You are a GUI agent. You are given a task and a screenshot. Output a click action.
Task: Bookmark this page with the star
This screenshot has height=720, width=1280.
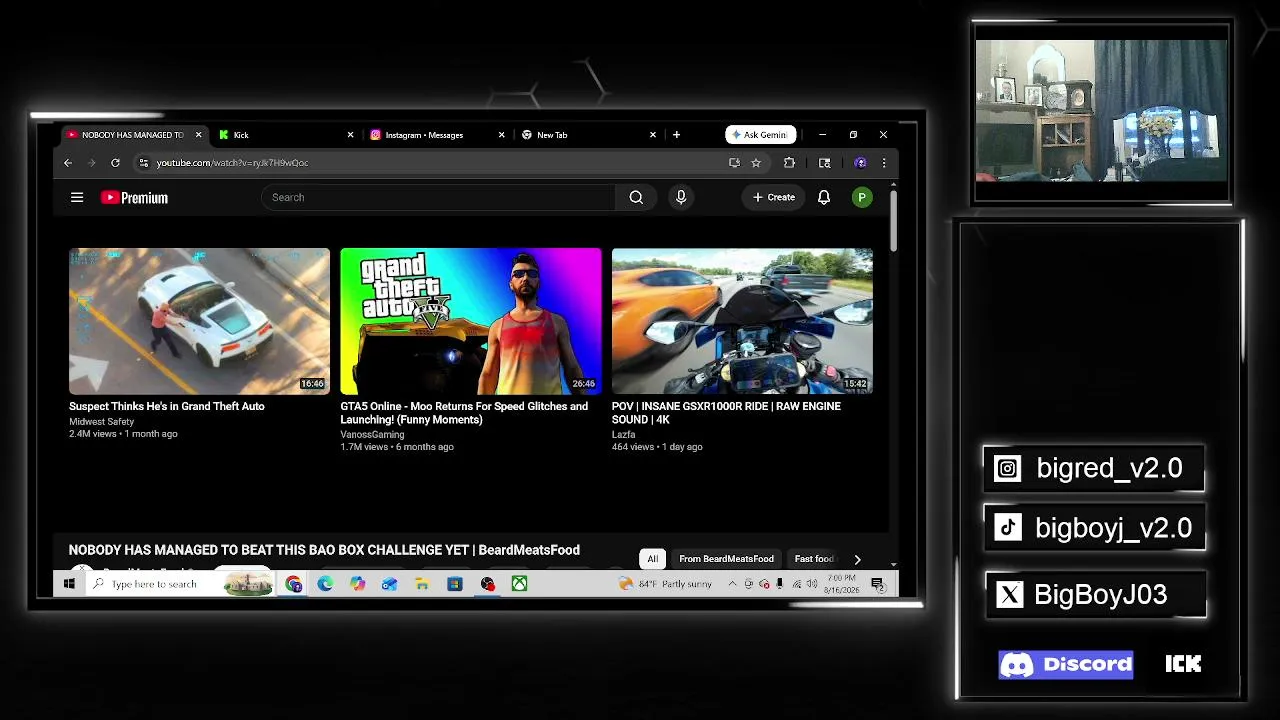[x=756, y=163]
